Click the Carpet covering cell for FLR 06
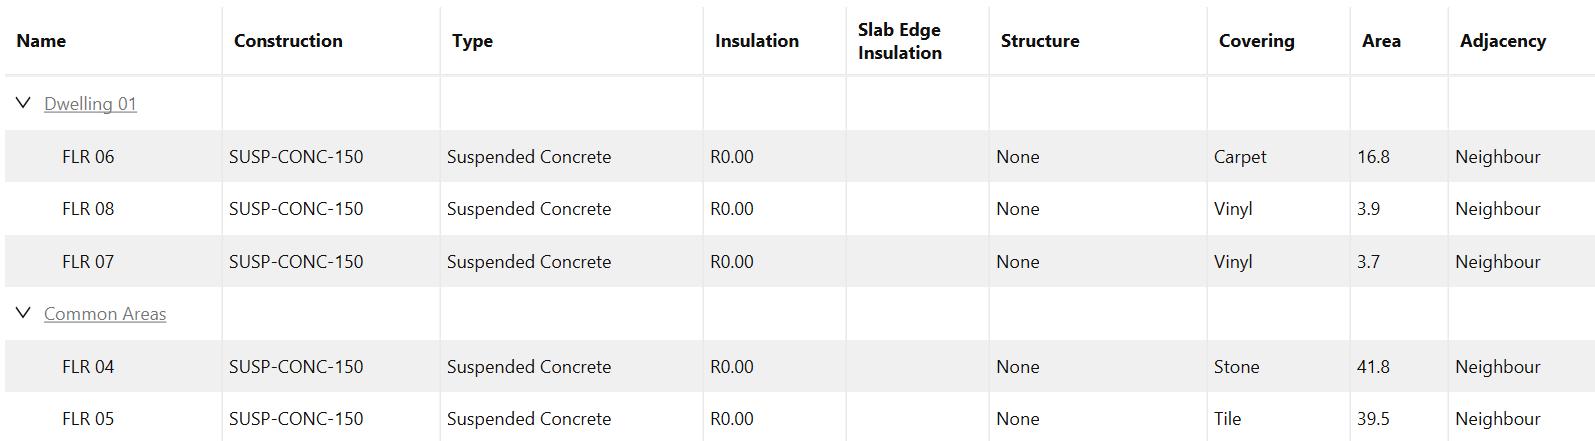 pyautogui.click(x=1240, y=157)
